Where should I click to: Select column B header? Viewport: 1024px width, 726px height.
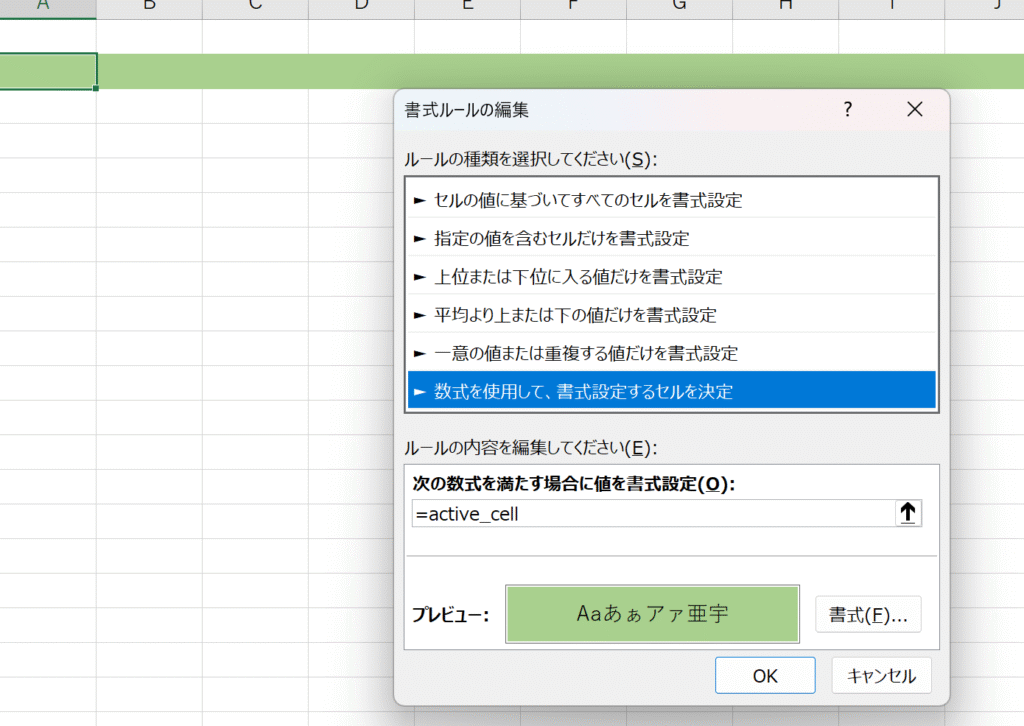click(149, 8)
